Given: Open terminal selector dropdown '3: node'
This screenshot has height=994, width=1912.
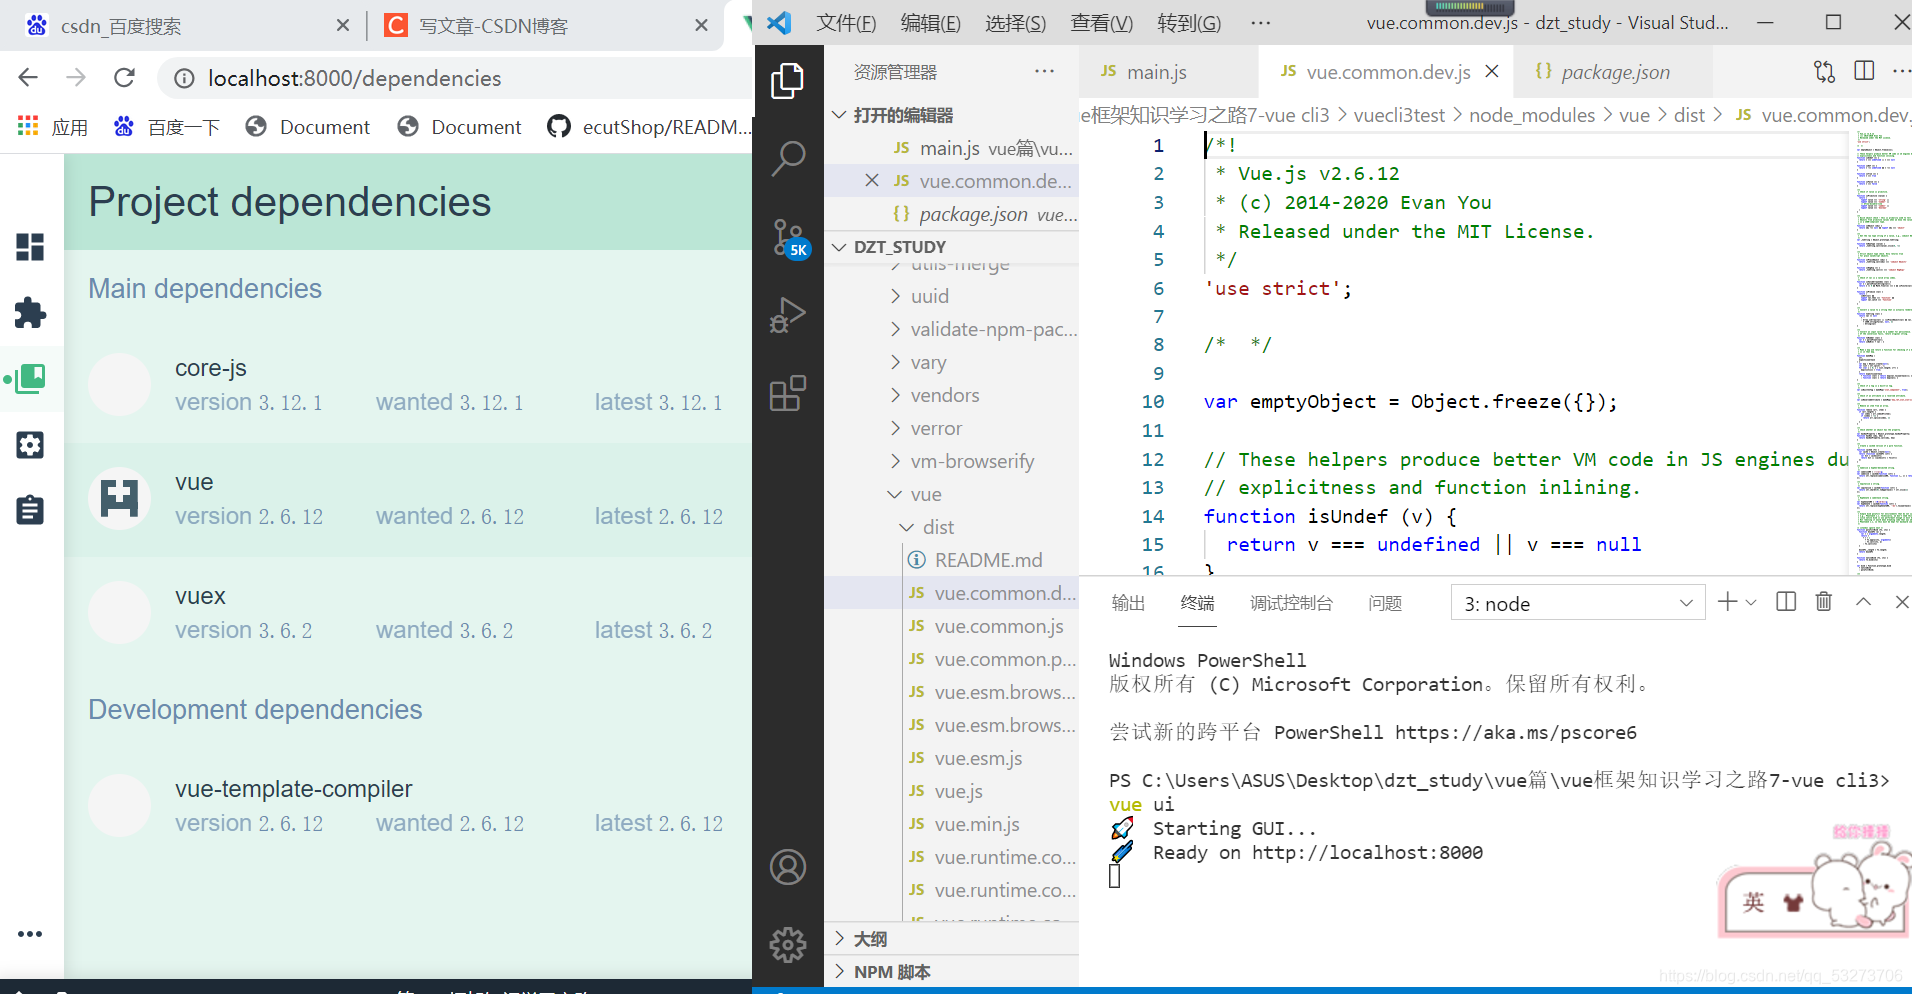Looking at the screenshot, I should (1578, 603).
